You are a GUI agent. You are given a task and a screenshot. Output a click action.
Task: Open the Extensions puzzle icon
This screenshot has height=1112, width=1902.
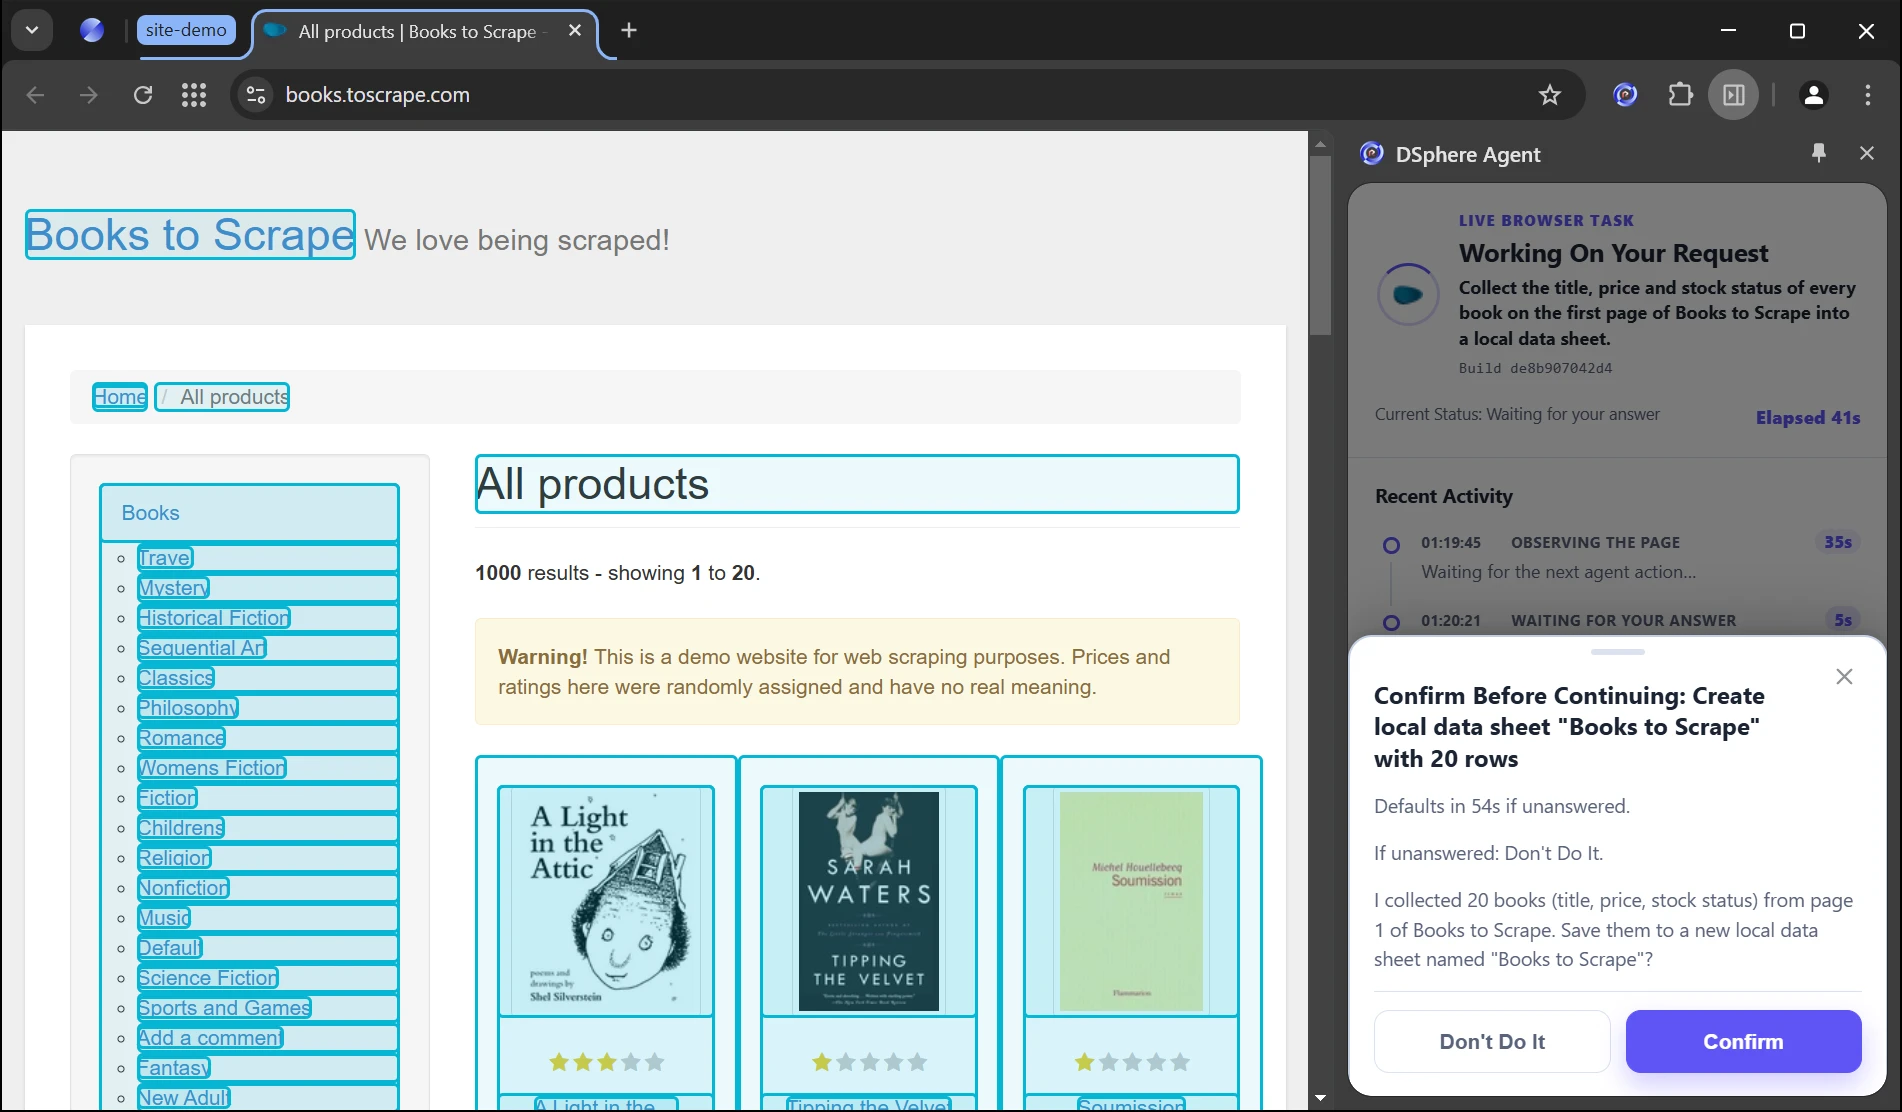tap(1680, 95)
